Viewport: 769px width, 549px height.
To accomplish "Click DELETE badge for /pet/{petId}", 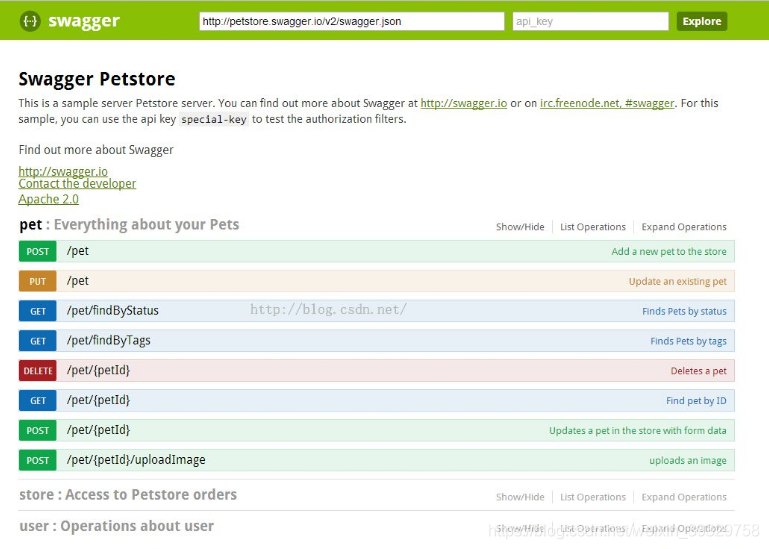I will click(x=38, y=370).
